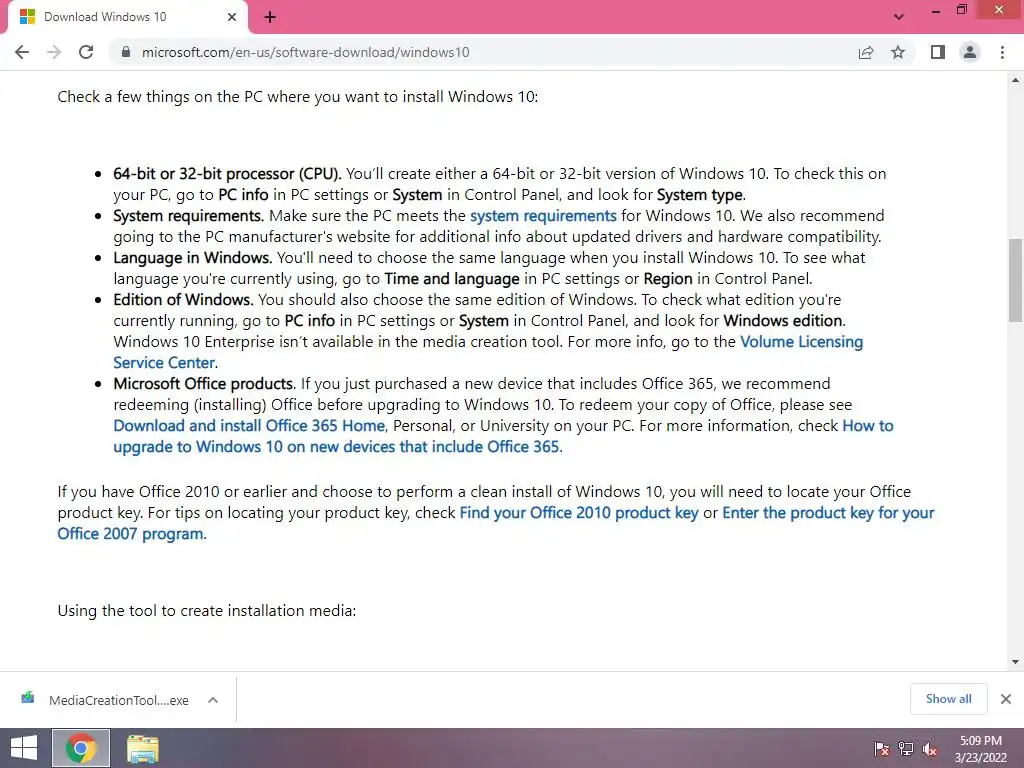The height and width of the screenshot is (768, 1024).
Task: Click the 'Language in Windows.' bold text
Action: coord(193,258)
